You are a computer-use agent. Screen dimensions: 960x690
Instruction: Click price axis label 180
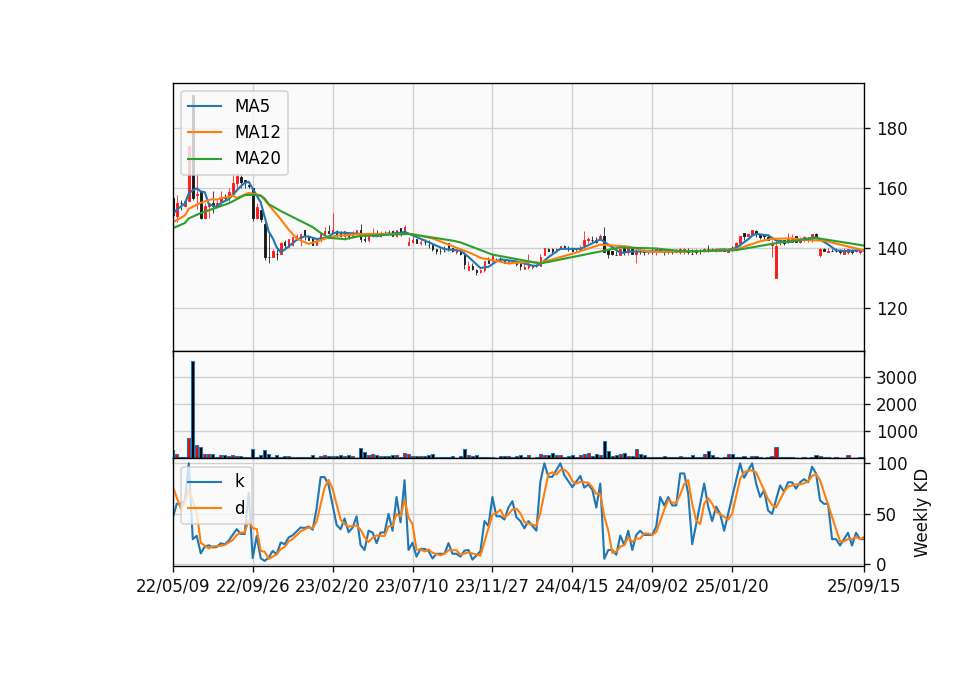point(891,129)
